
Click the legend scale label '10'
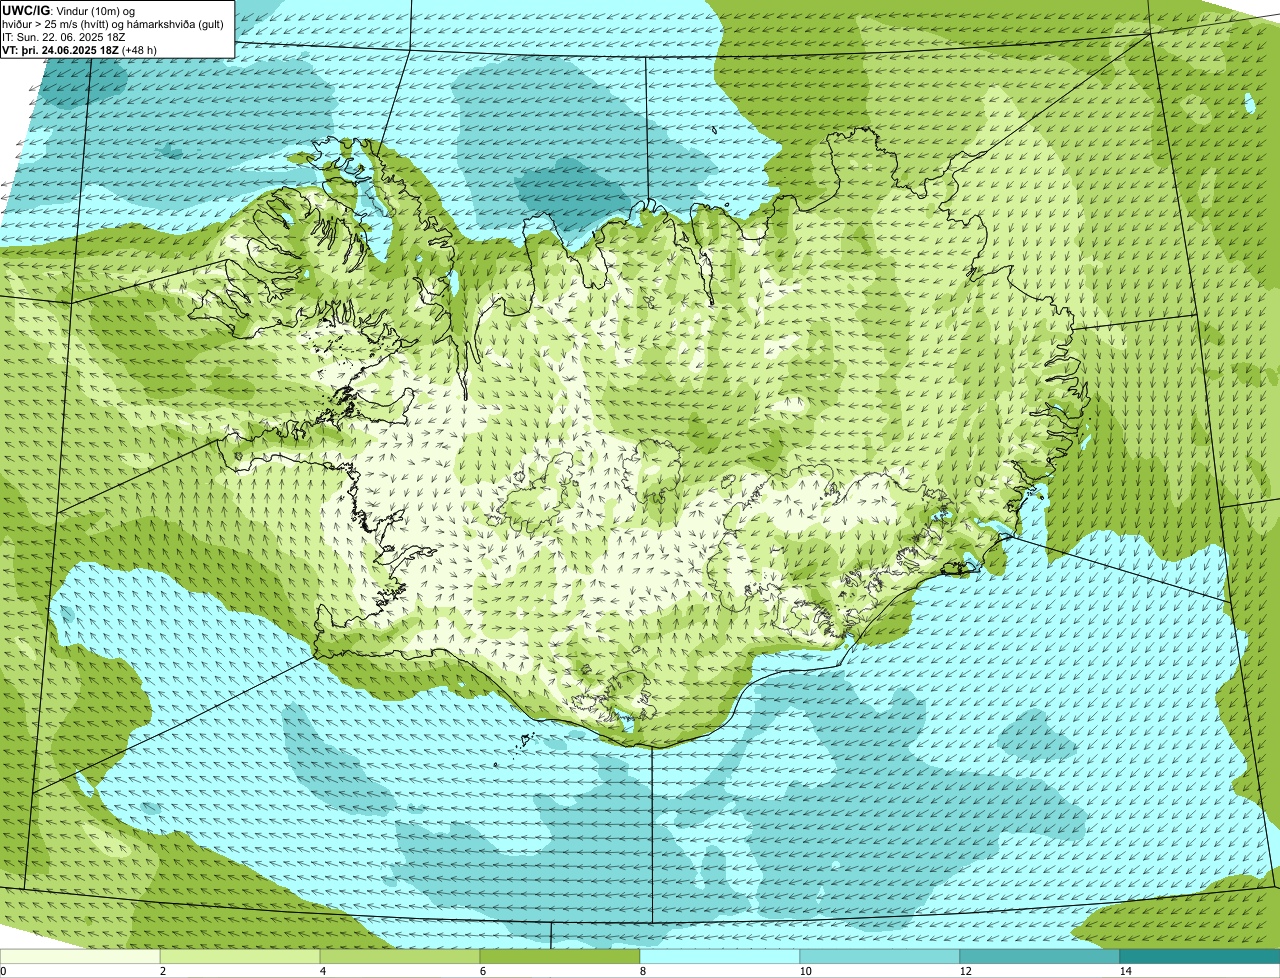(805, 971)
